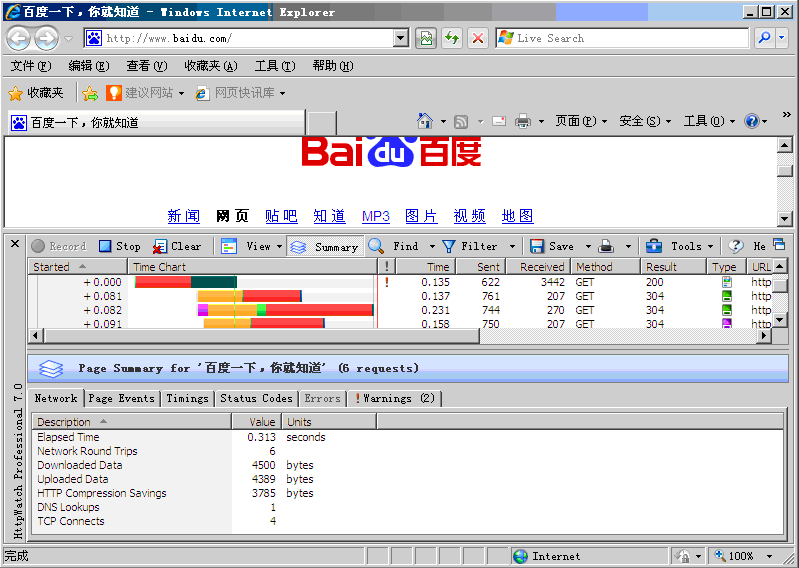The height and width of the screenshot is (568, 799).
Task: Expand command bar overflow chevron
Action: (x=786, y=115)
